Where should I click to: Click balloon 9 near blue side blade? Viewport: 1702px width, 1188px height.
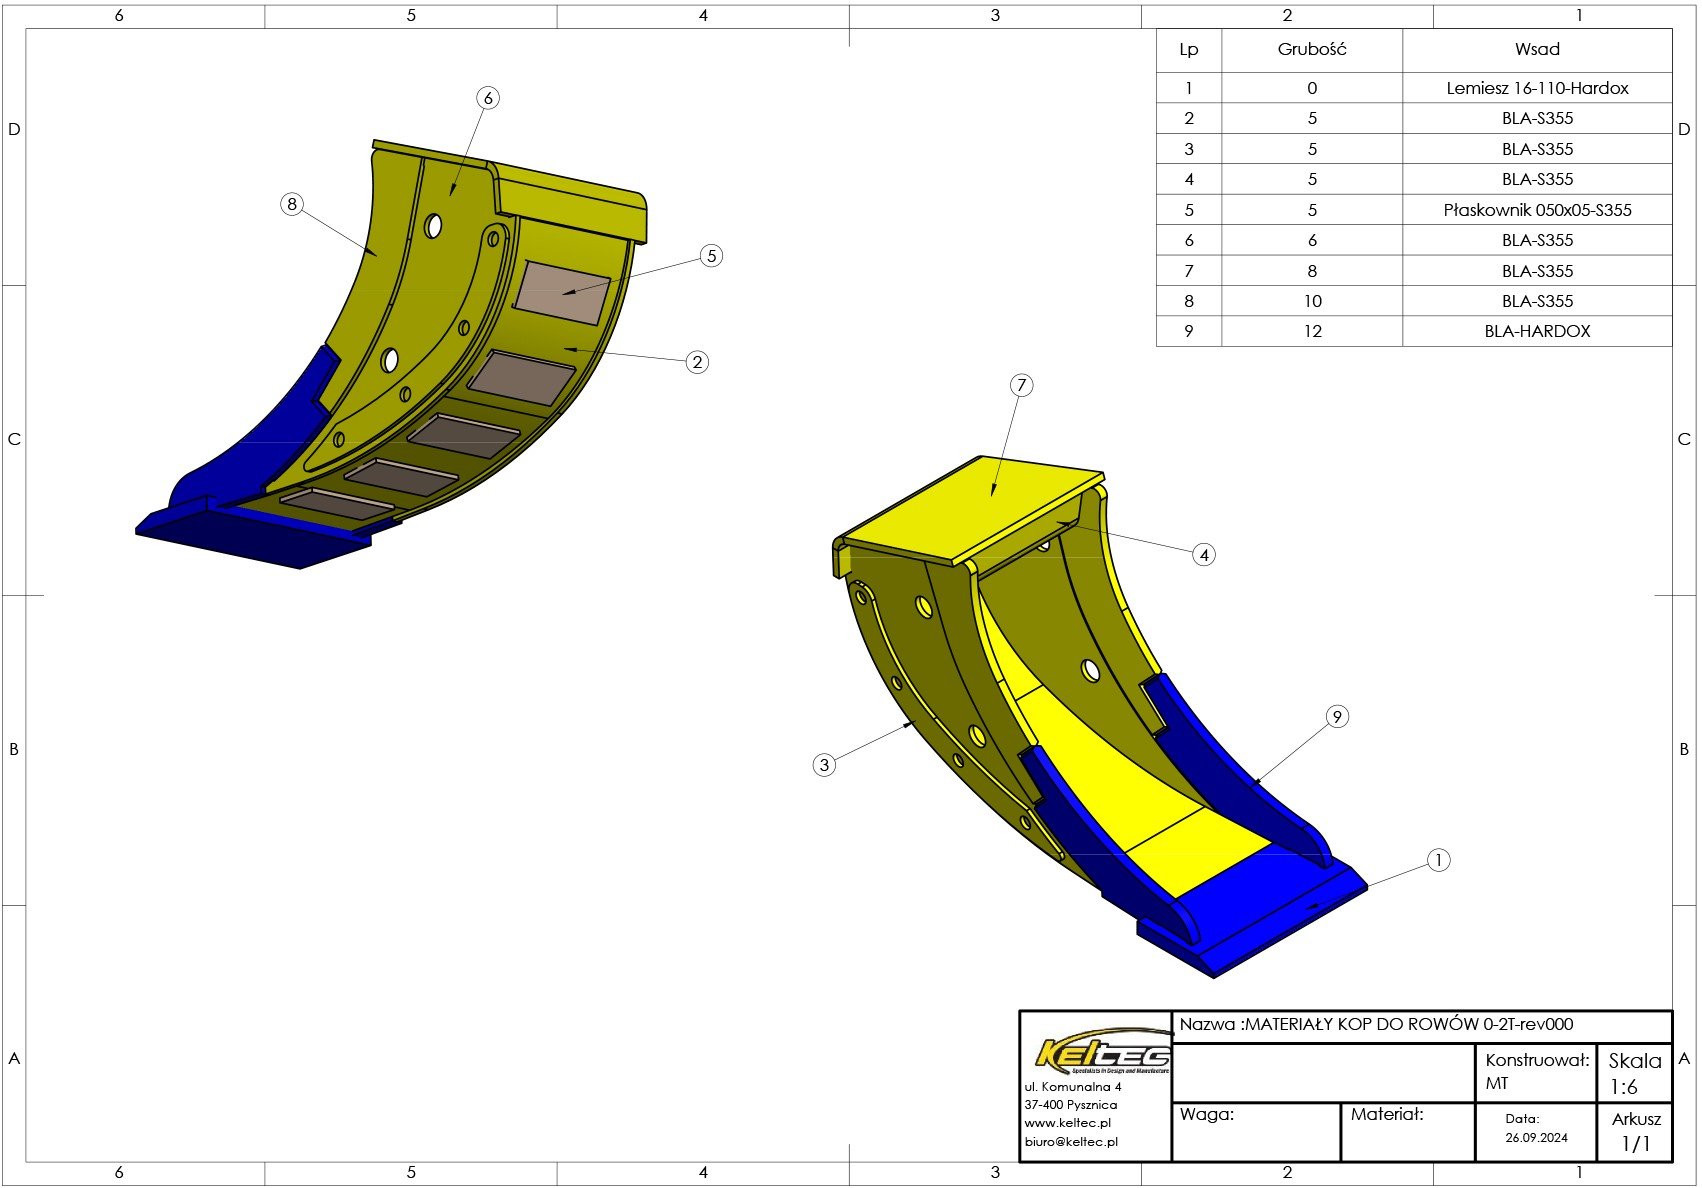tap(1337, 716)
